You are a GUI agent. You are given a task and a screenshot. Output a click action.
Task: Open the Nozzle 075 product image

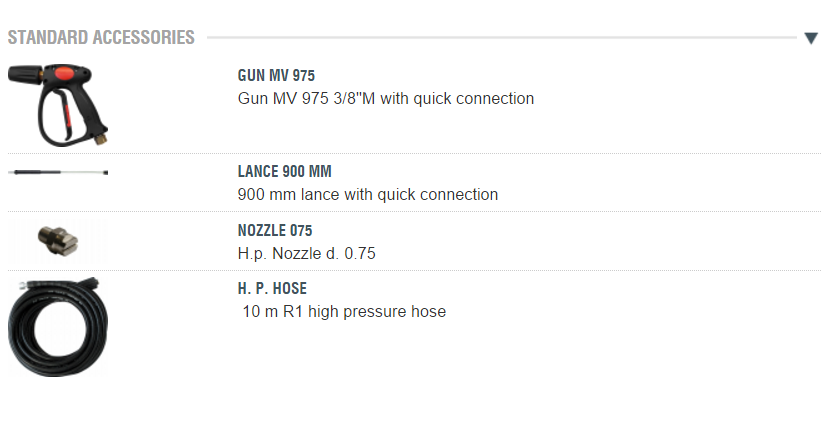click(x=58, y=237)
